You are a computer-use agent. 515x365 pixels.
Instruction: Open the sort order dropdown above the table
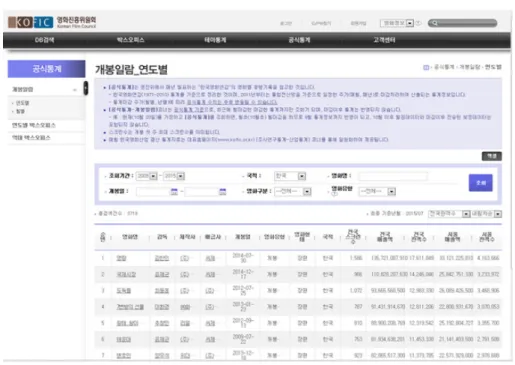(x=486, y=214)
